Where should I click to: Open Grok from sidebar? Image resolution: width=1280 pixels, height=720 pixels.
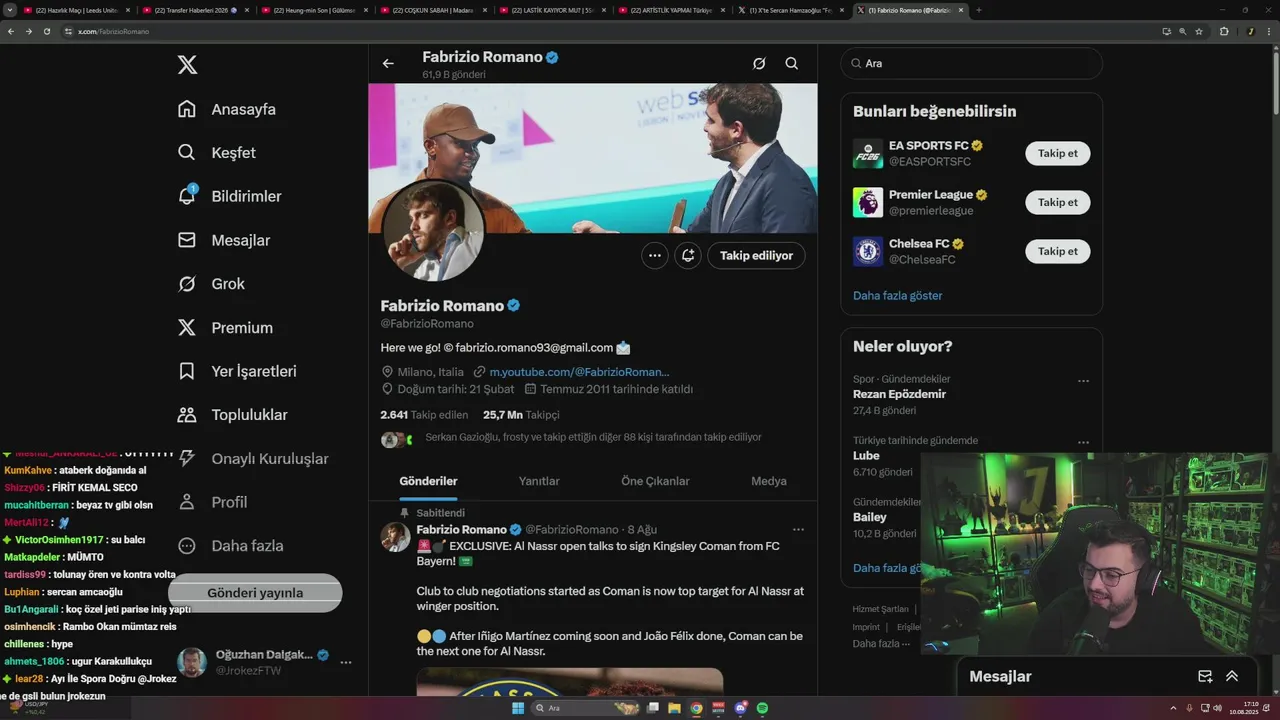(x=211, y=284)
